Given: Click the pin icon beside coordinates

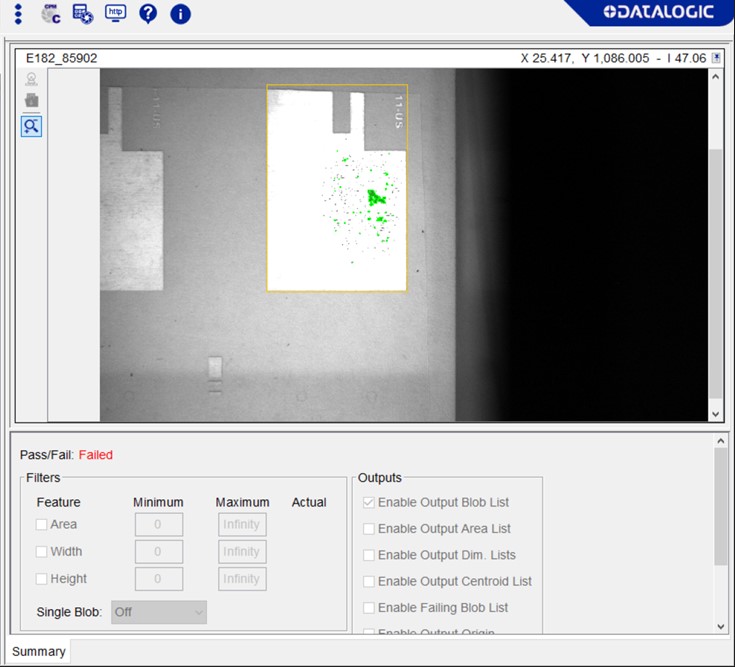Looking at the screenshot, I should (716, 58).
